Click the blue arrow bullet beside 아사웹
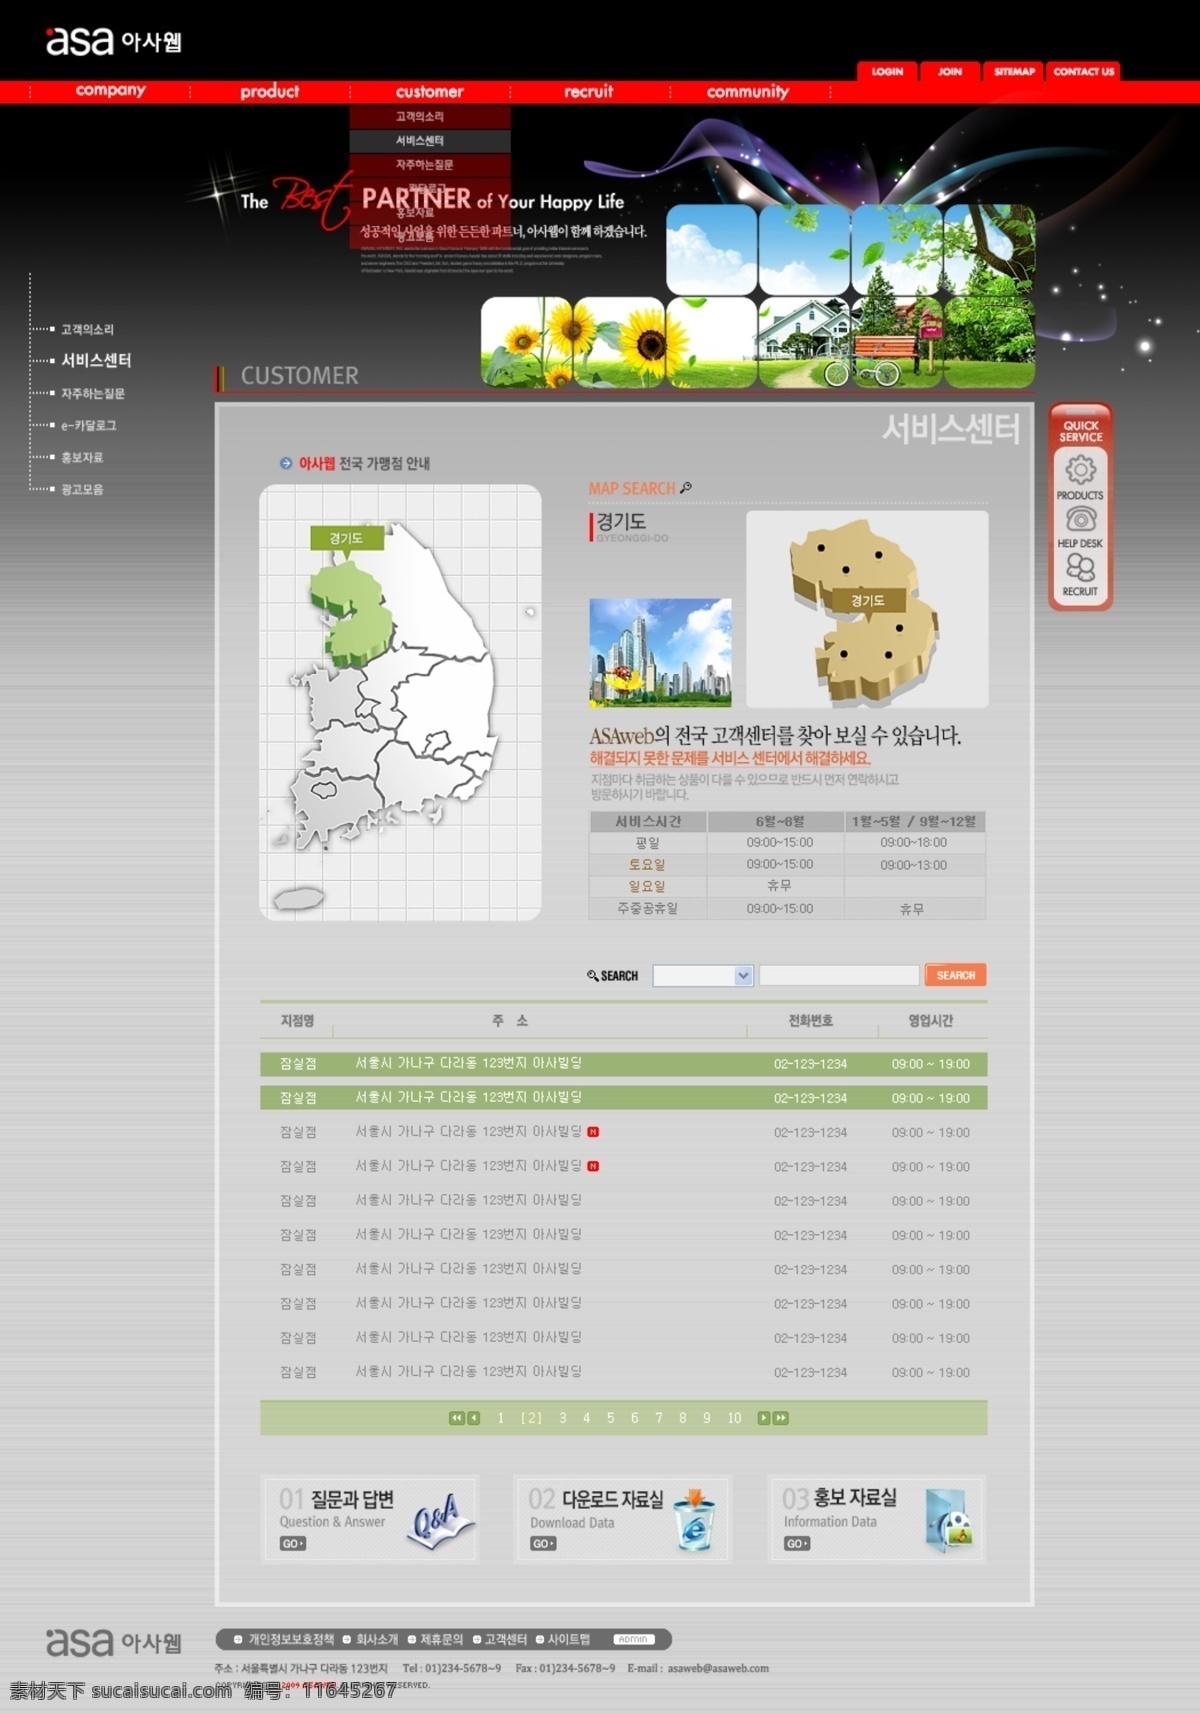Viewport: 1200px width, 1714px height. point(286,463)
